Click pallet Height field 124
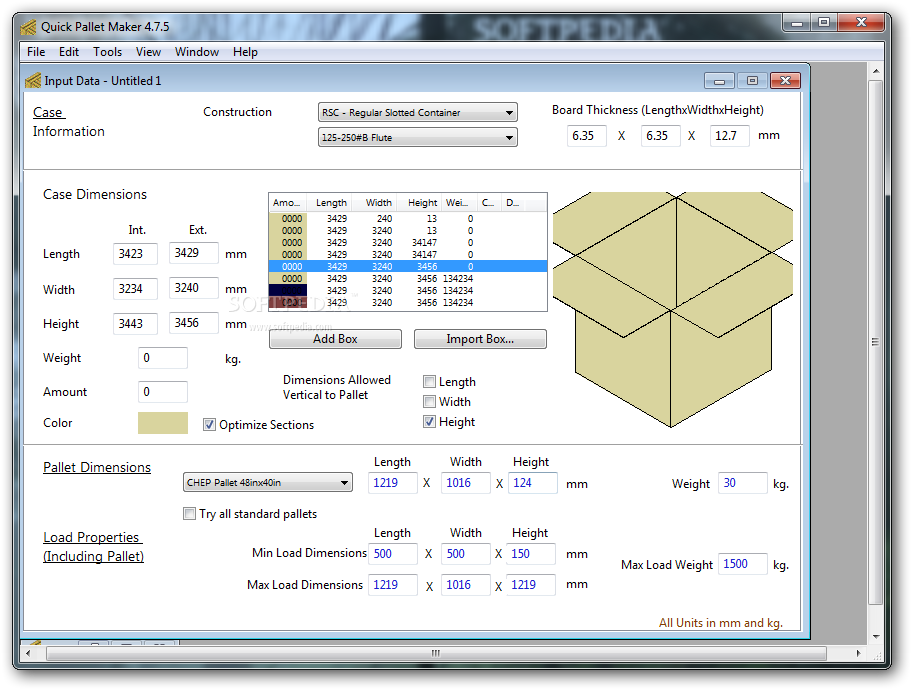This screenshot has height=690, width=912. [533, 483]
